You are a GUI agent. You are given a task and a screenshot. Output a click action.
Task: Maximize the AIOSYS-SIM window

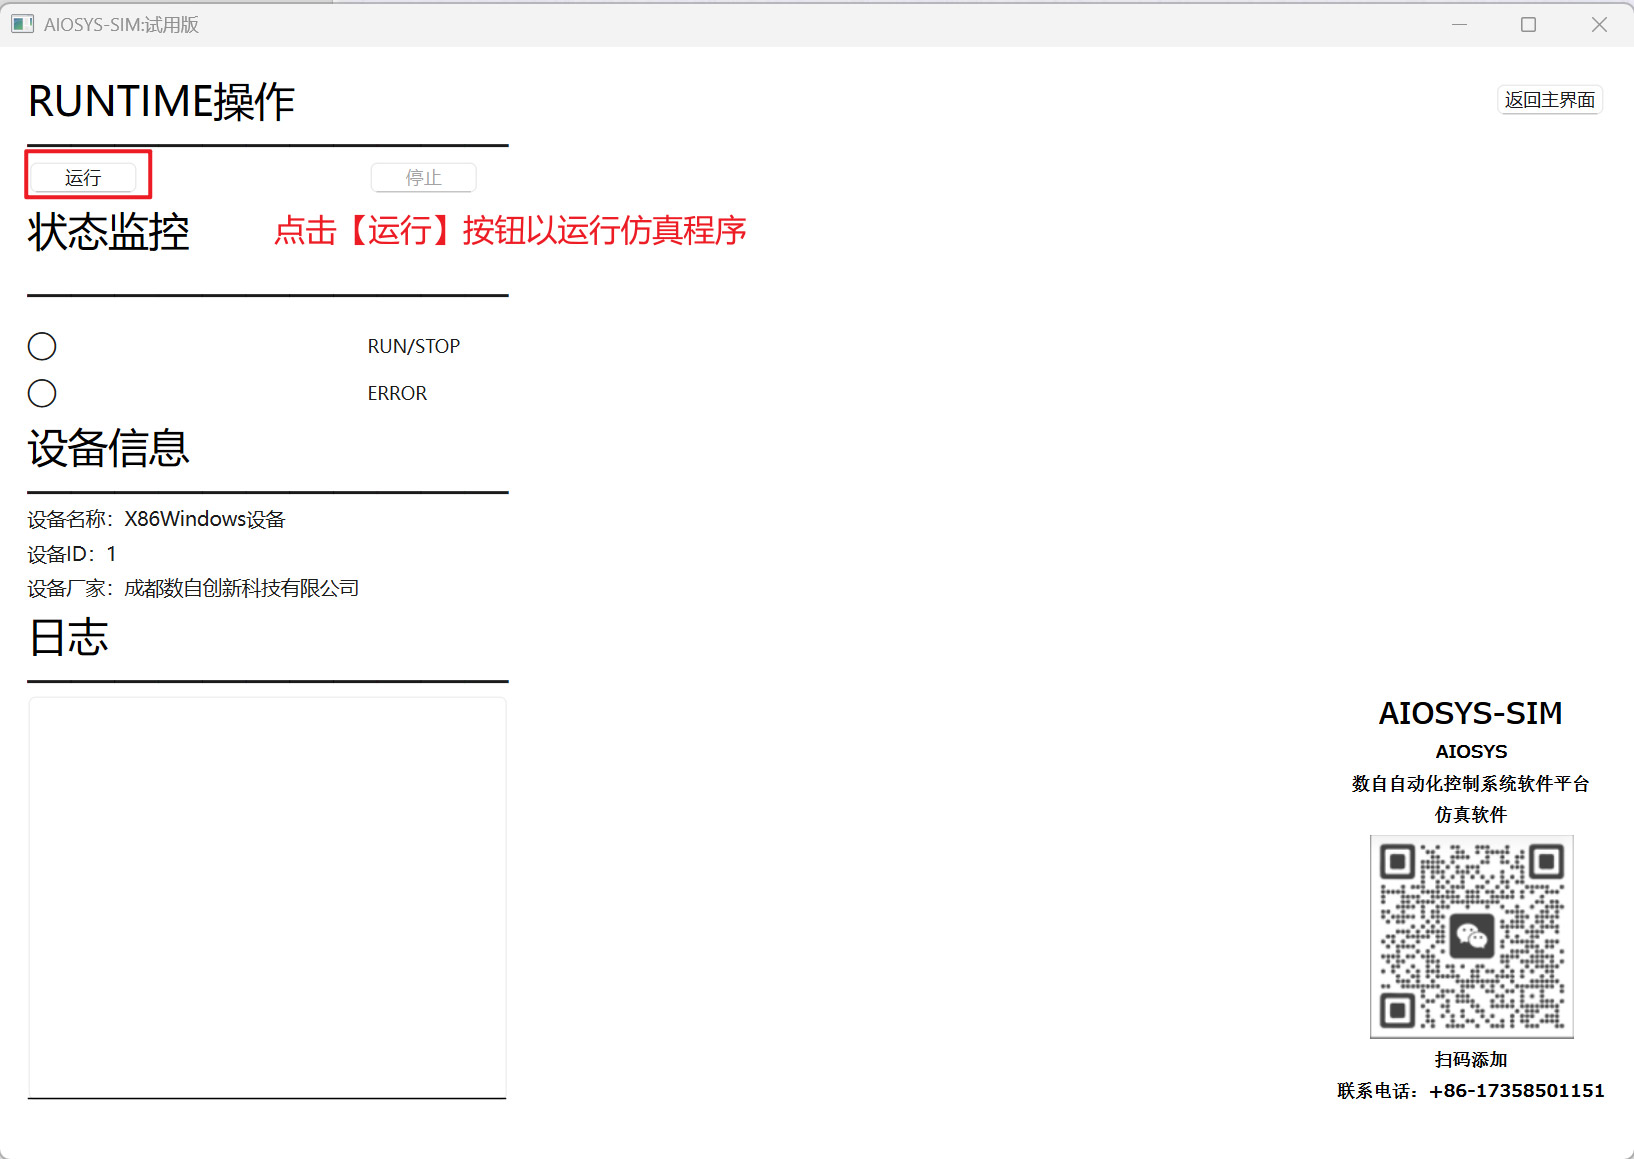[x=1528, y=24]
